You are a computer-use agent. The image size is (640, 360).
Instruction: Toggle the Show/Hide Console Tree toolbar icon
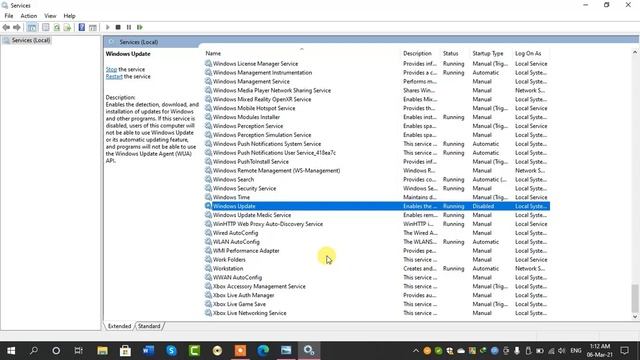tap(32, 27)
